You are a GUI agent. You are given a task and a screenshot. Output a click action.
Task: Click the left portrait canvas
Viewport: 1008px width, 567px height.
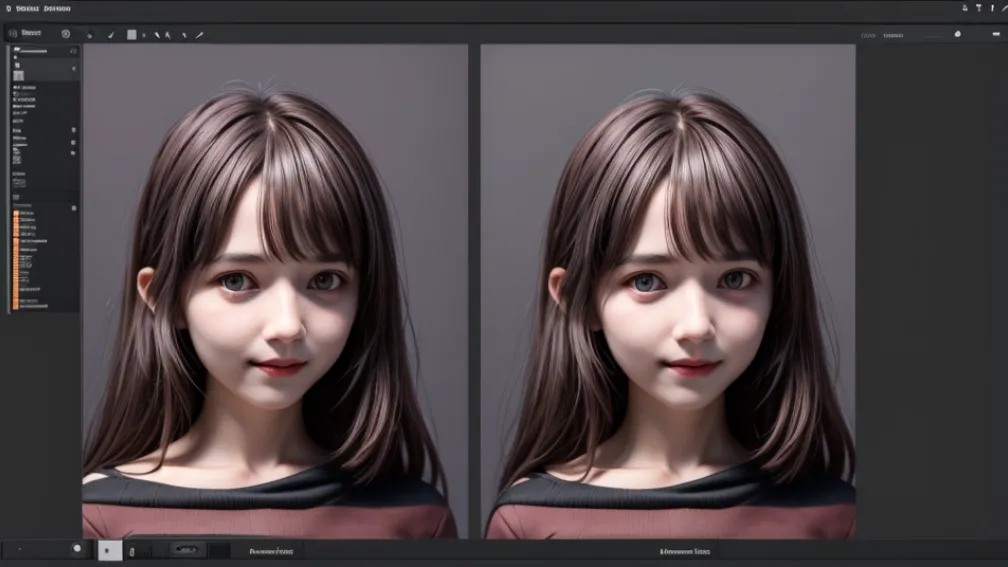click(x=276, y=291)
